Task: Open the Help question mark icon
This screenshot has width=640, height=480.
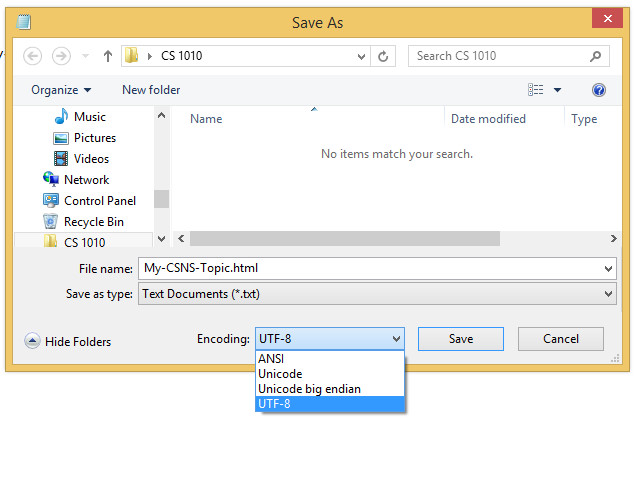Action: (x=599, y=90)
